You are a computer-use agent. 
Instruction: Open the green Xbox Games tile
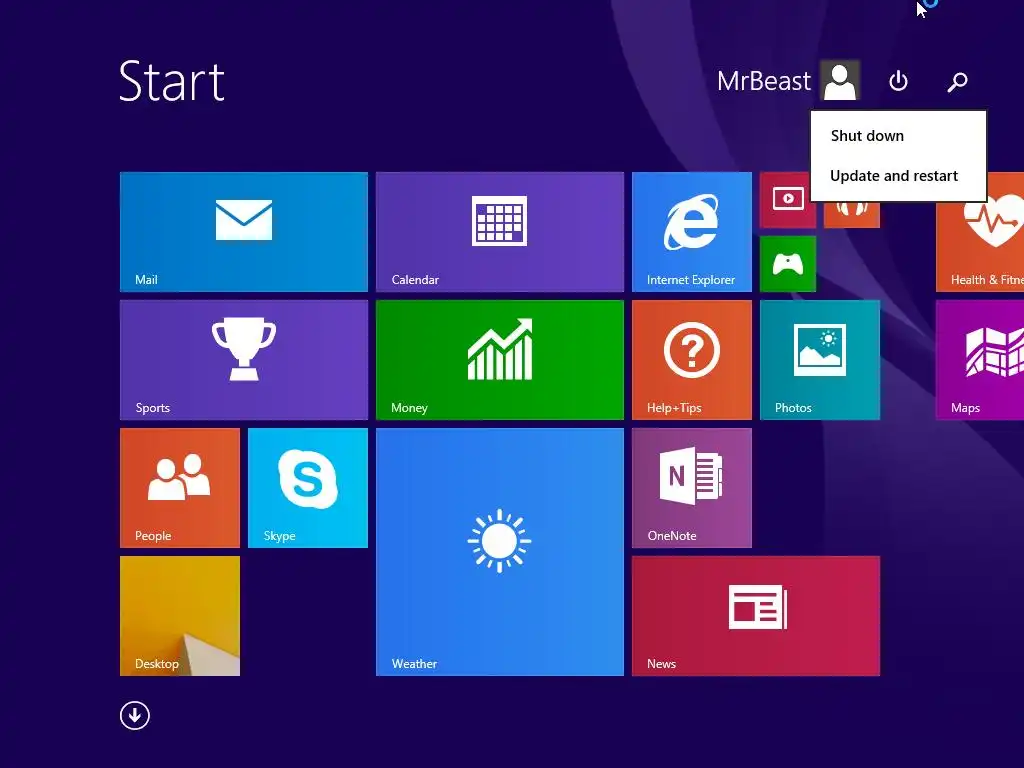(788, 264)
